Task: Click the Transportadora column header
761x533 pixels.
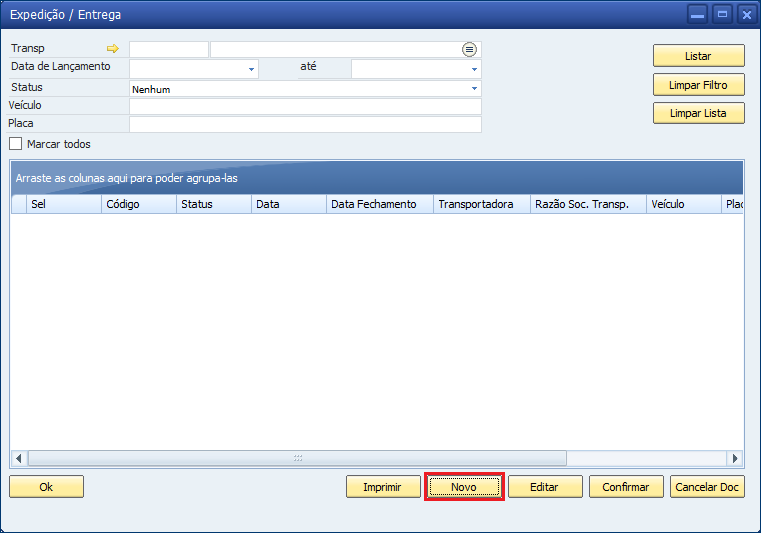Action: click(x=482, y=204)
